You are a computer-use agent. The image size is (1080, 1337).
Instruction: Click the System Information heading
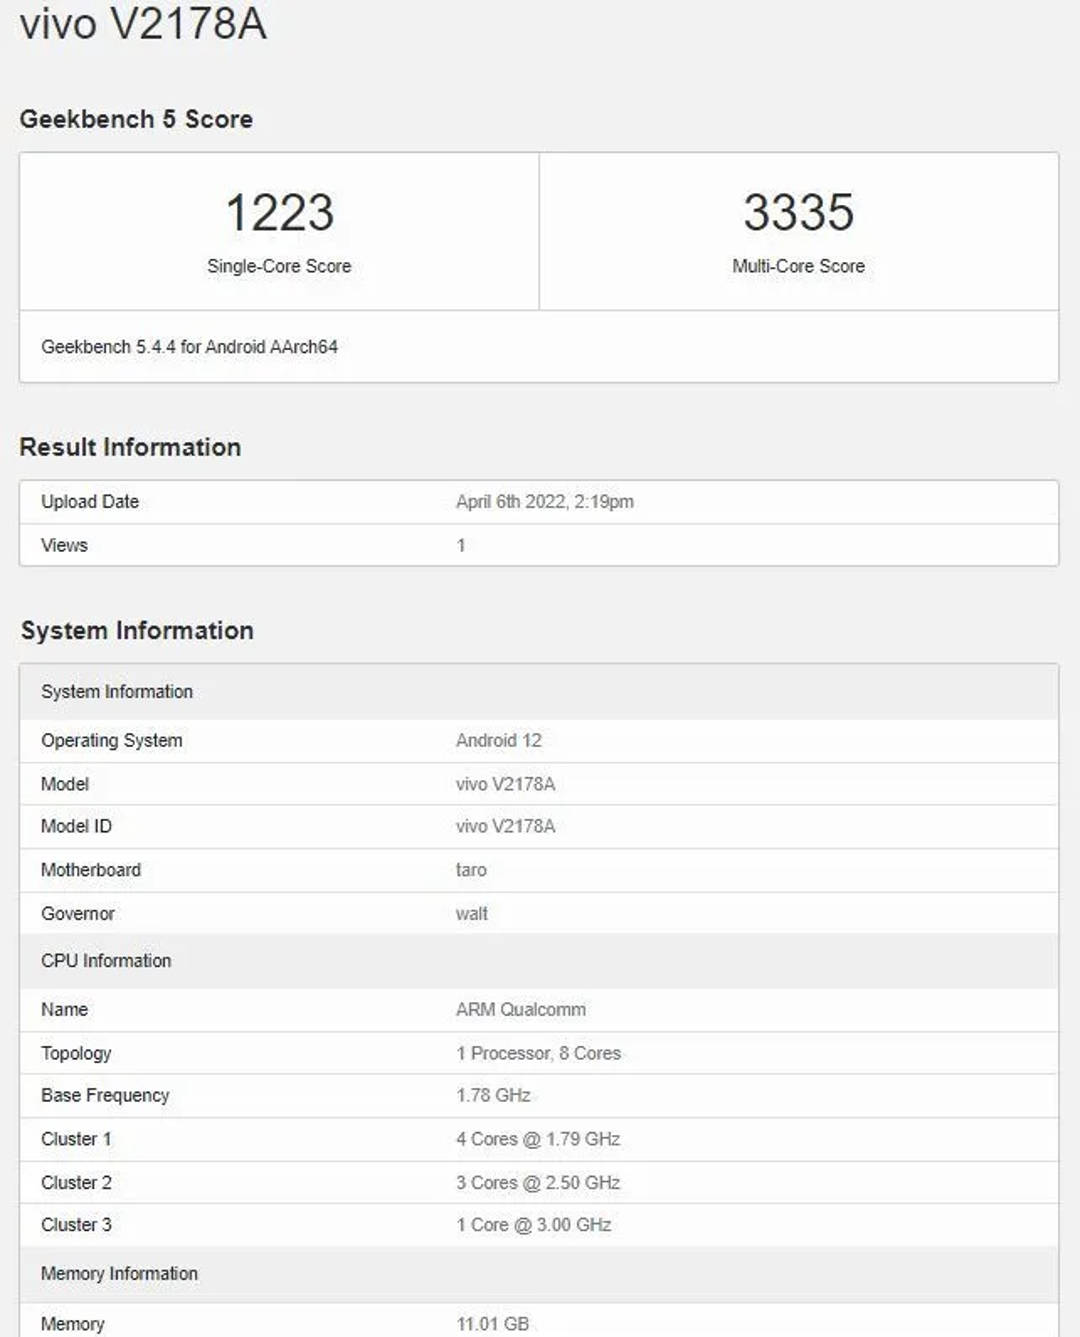click(137, 630)
